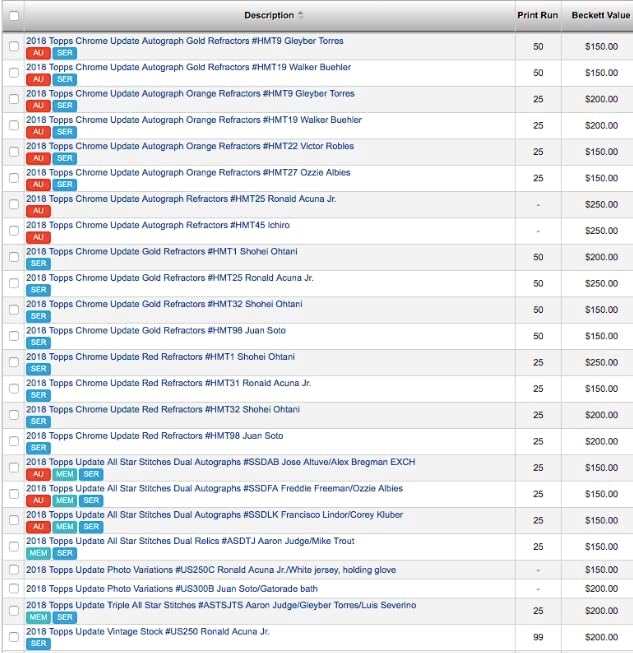Open Autograph Gold Refractors #HMT9 Gleyber Torres link
633x653 pixels.
185,41
